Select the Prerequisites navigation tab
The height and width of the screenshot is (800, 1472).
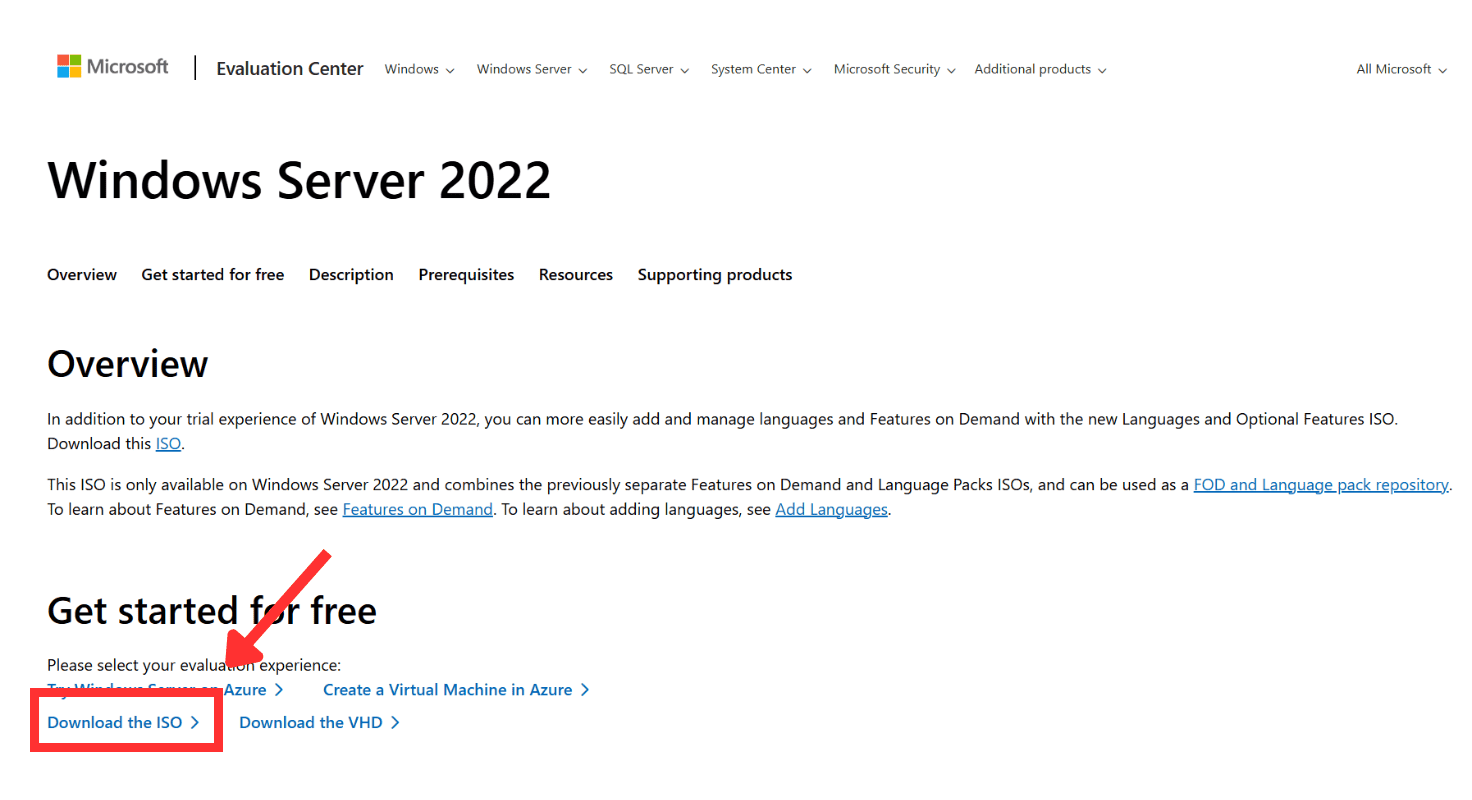point(466,274)
